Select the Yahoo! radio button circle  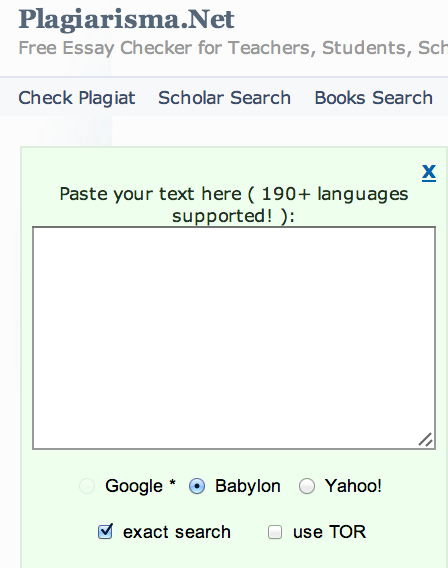tap(307, 486)
